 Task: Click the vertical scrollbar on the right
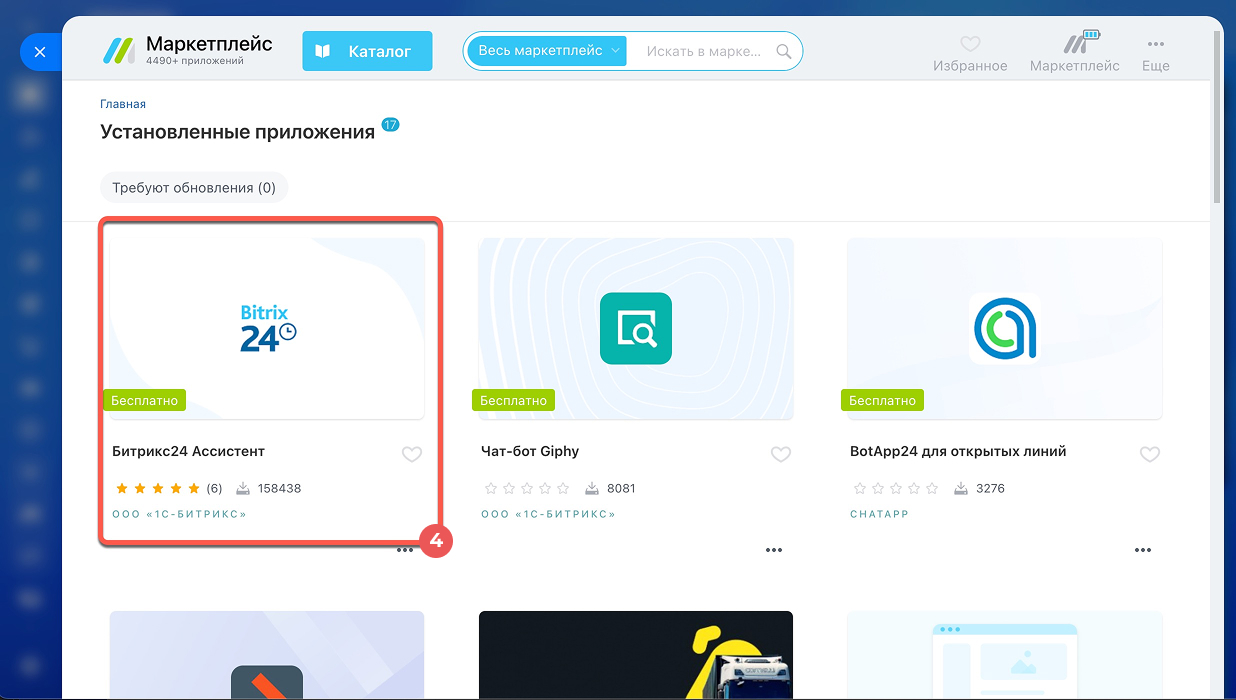point(1216,115)
